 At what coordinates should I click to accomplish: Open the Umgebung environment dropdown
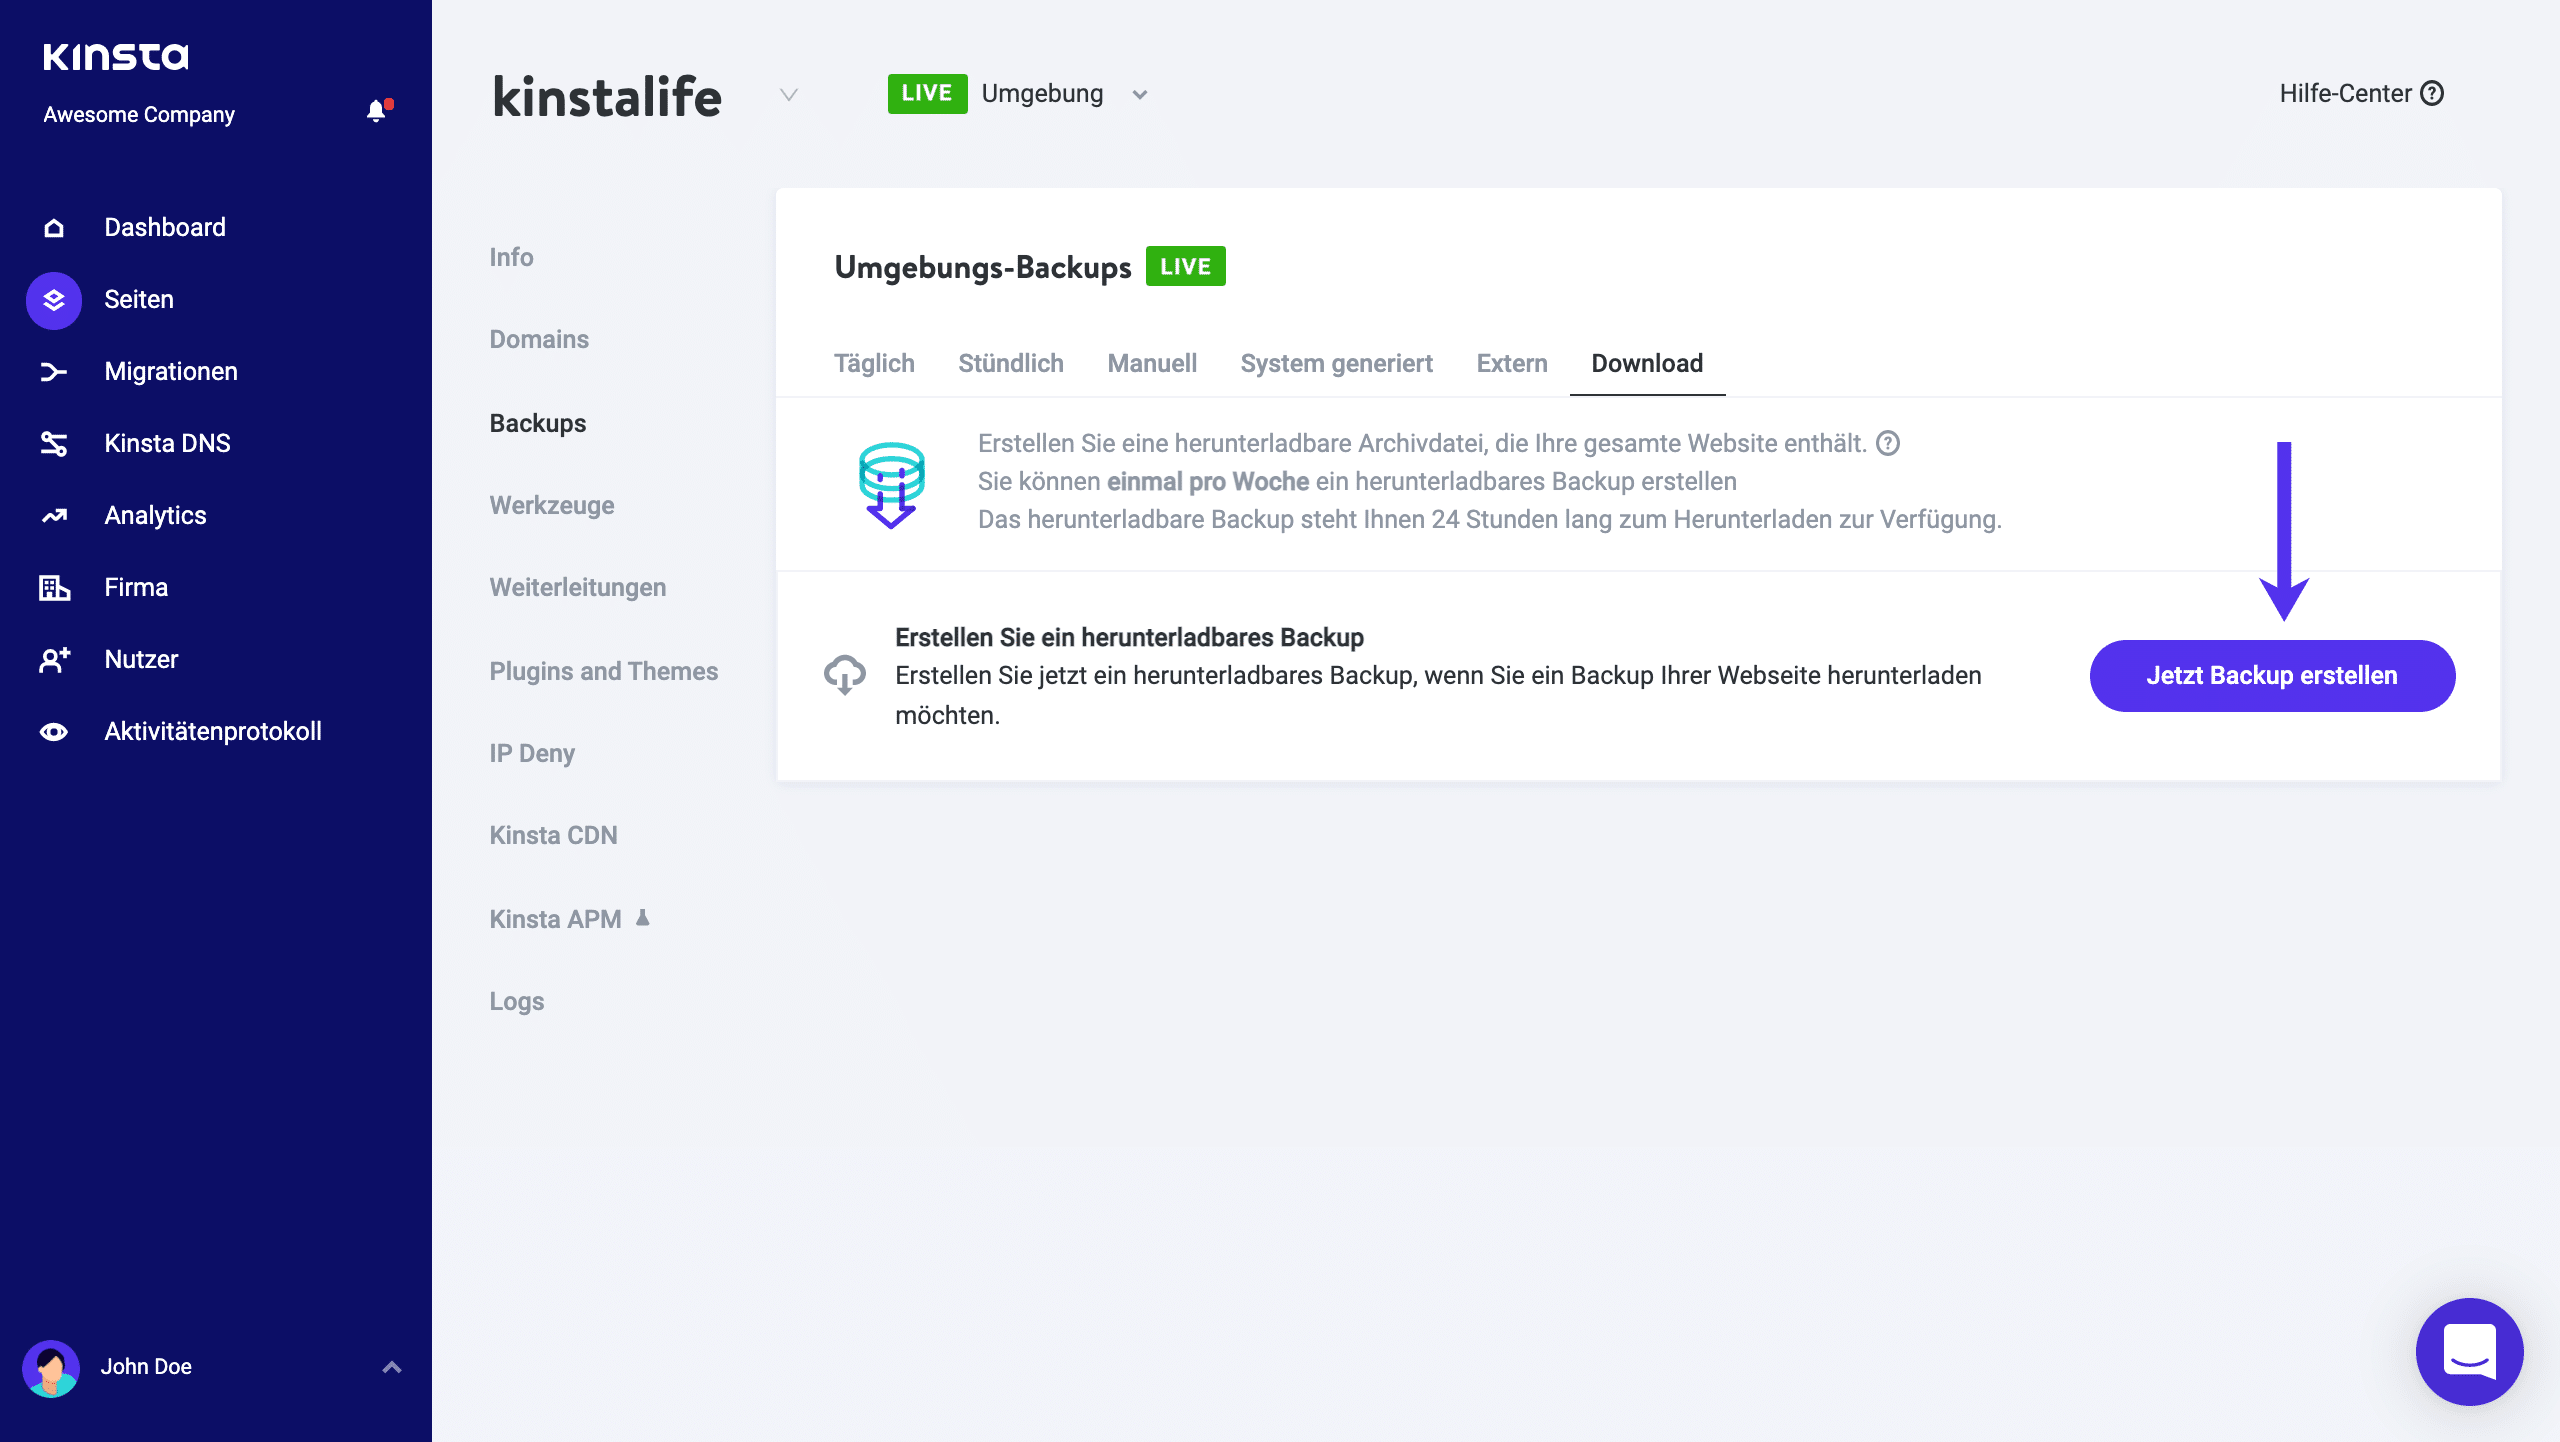[x=1139, y=93]
